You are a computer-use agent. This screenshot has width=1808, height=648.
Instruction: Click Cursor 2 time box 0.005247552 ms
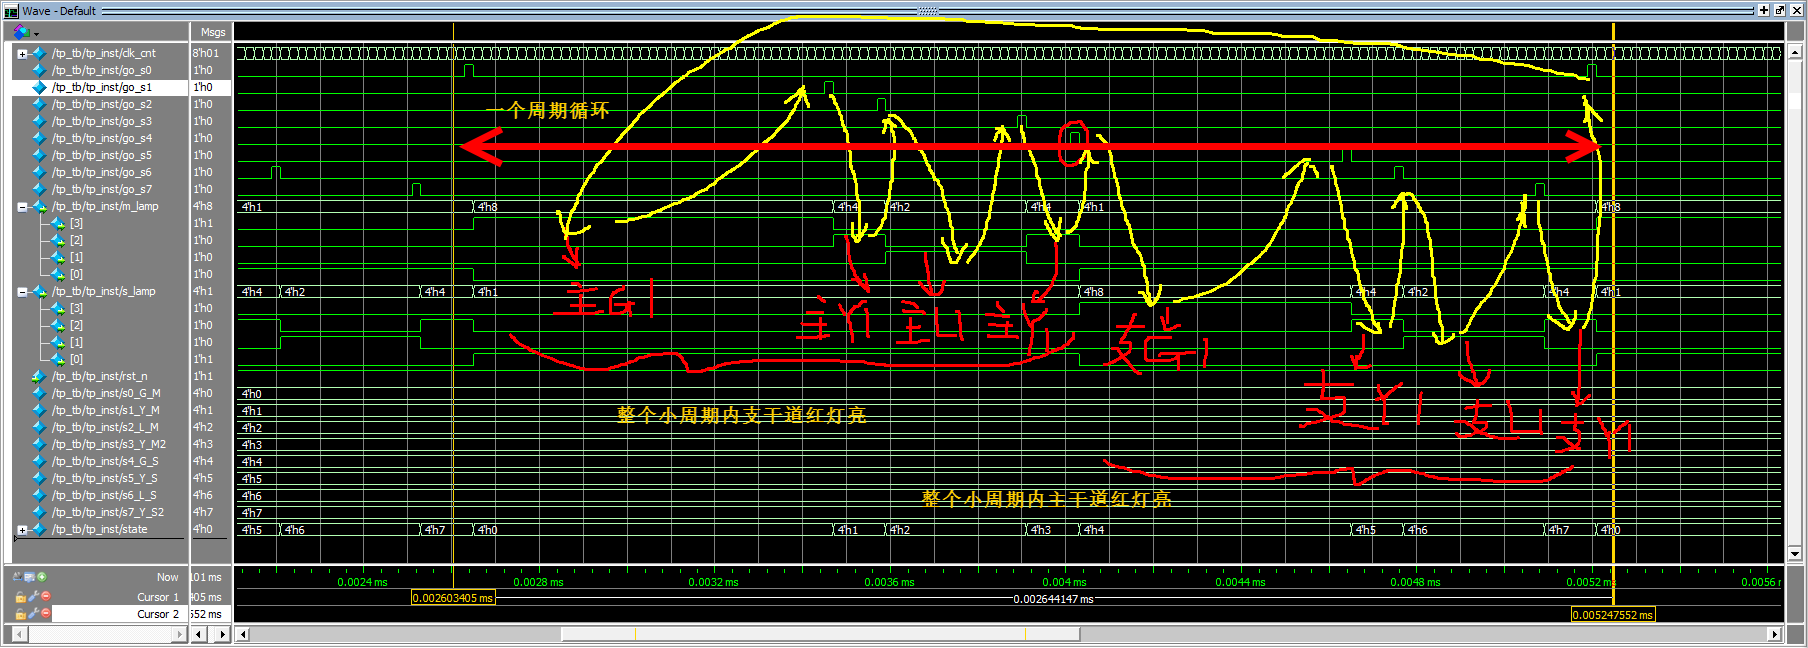(x=1613, y=615)
